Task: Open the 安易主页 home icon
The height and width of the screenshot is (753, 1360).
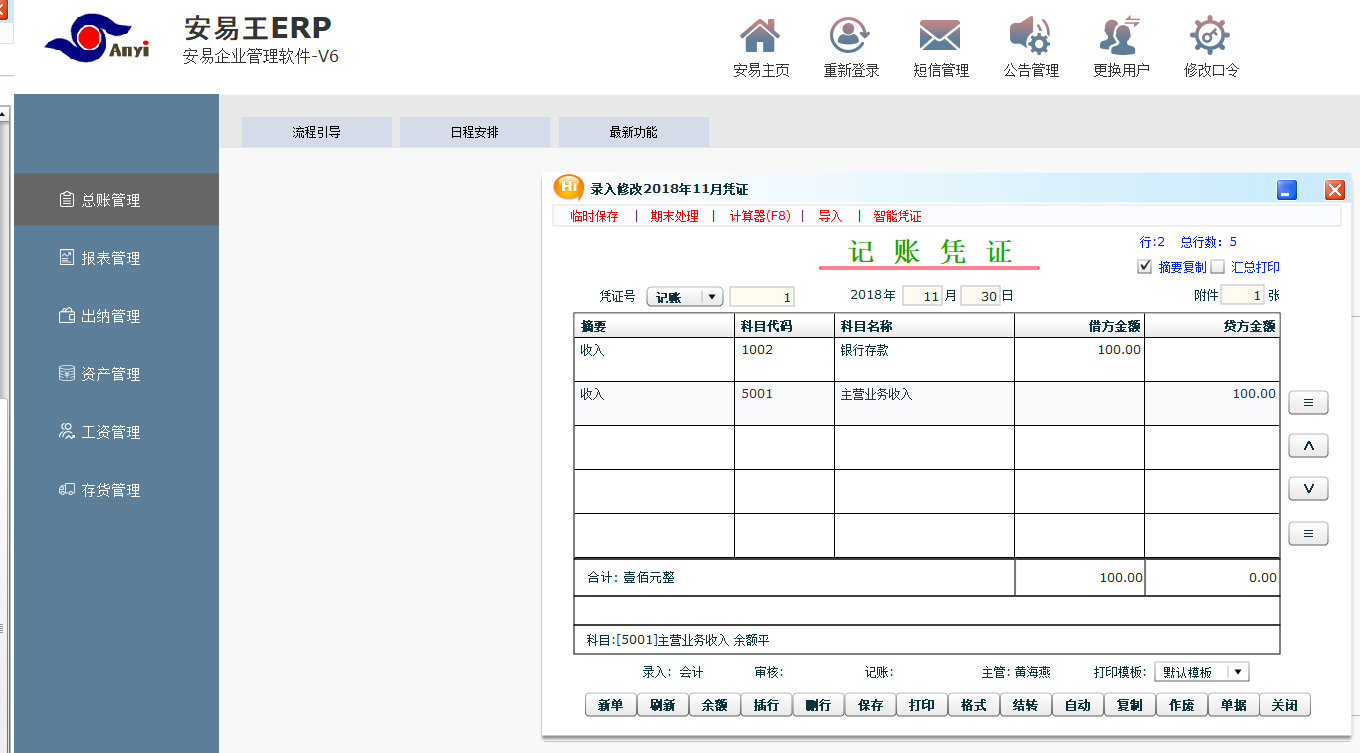Action: tap(760, 36)
